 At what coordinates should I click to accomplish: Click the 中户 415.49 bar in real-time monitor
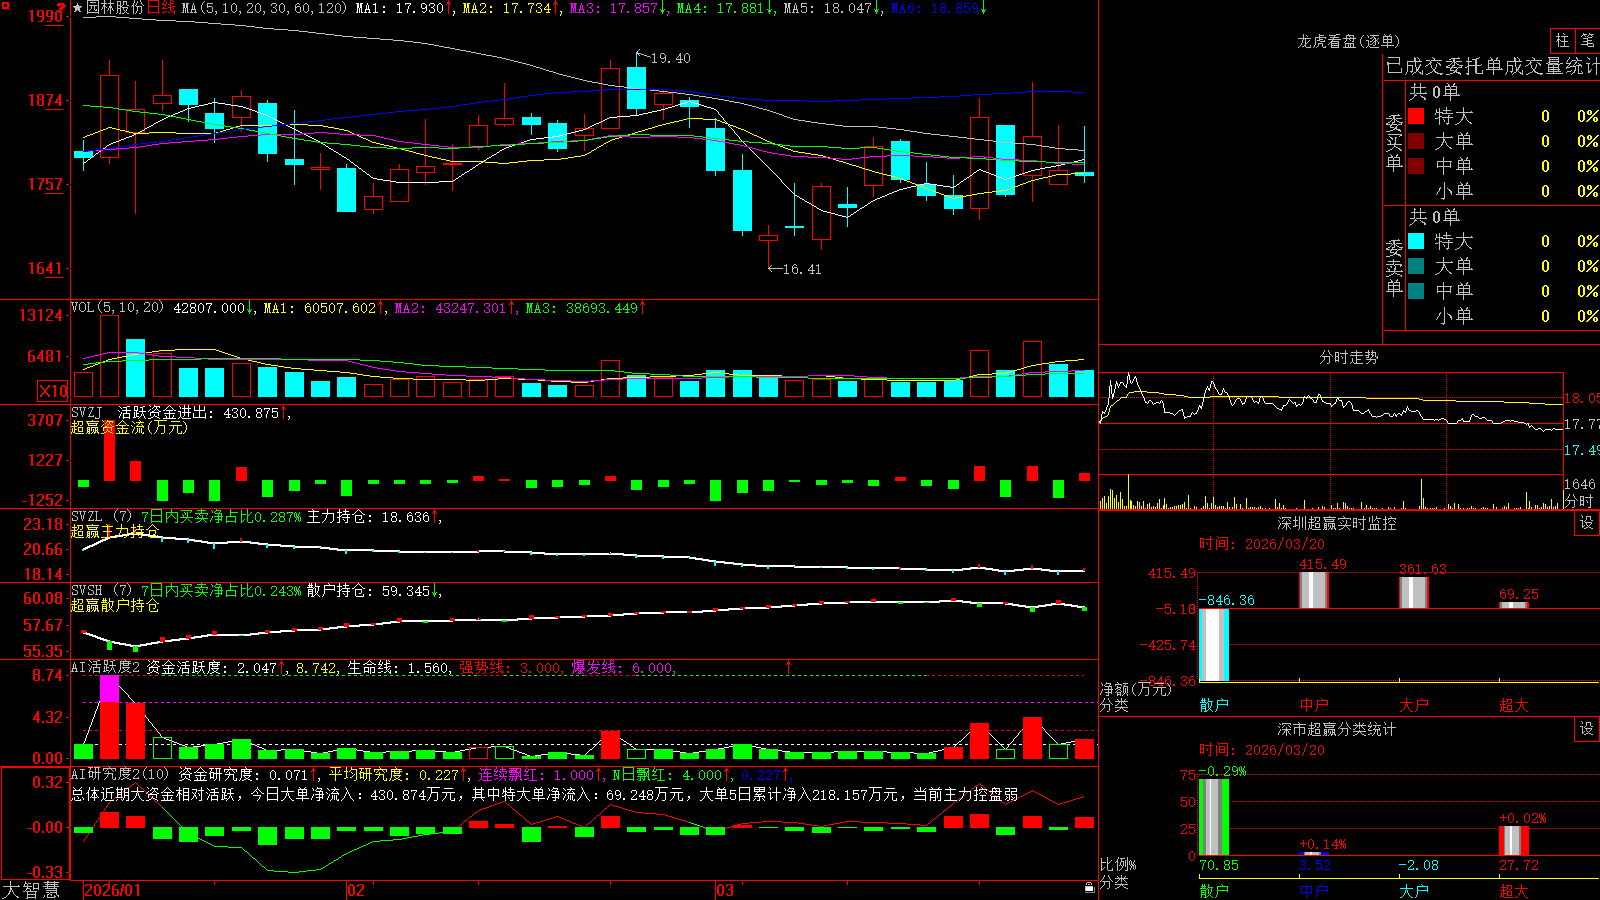pos(1314,590)
